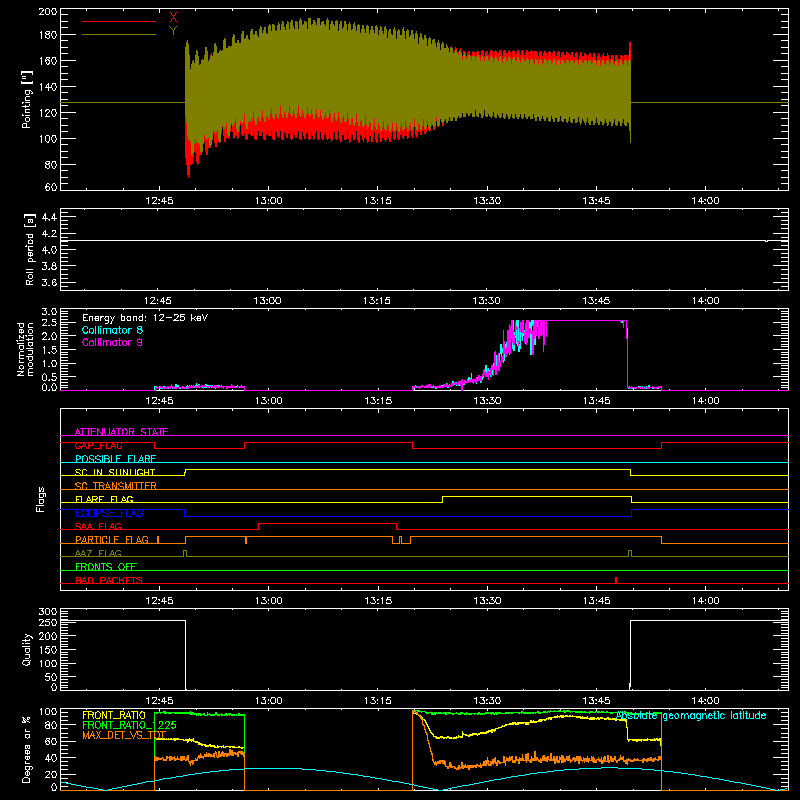Click the 12:45 tick label under Pointing plot
This screenshot has height=800, width=800.
click(159, 201)
